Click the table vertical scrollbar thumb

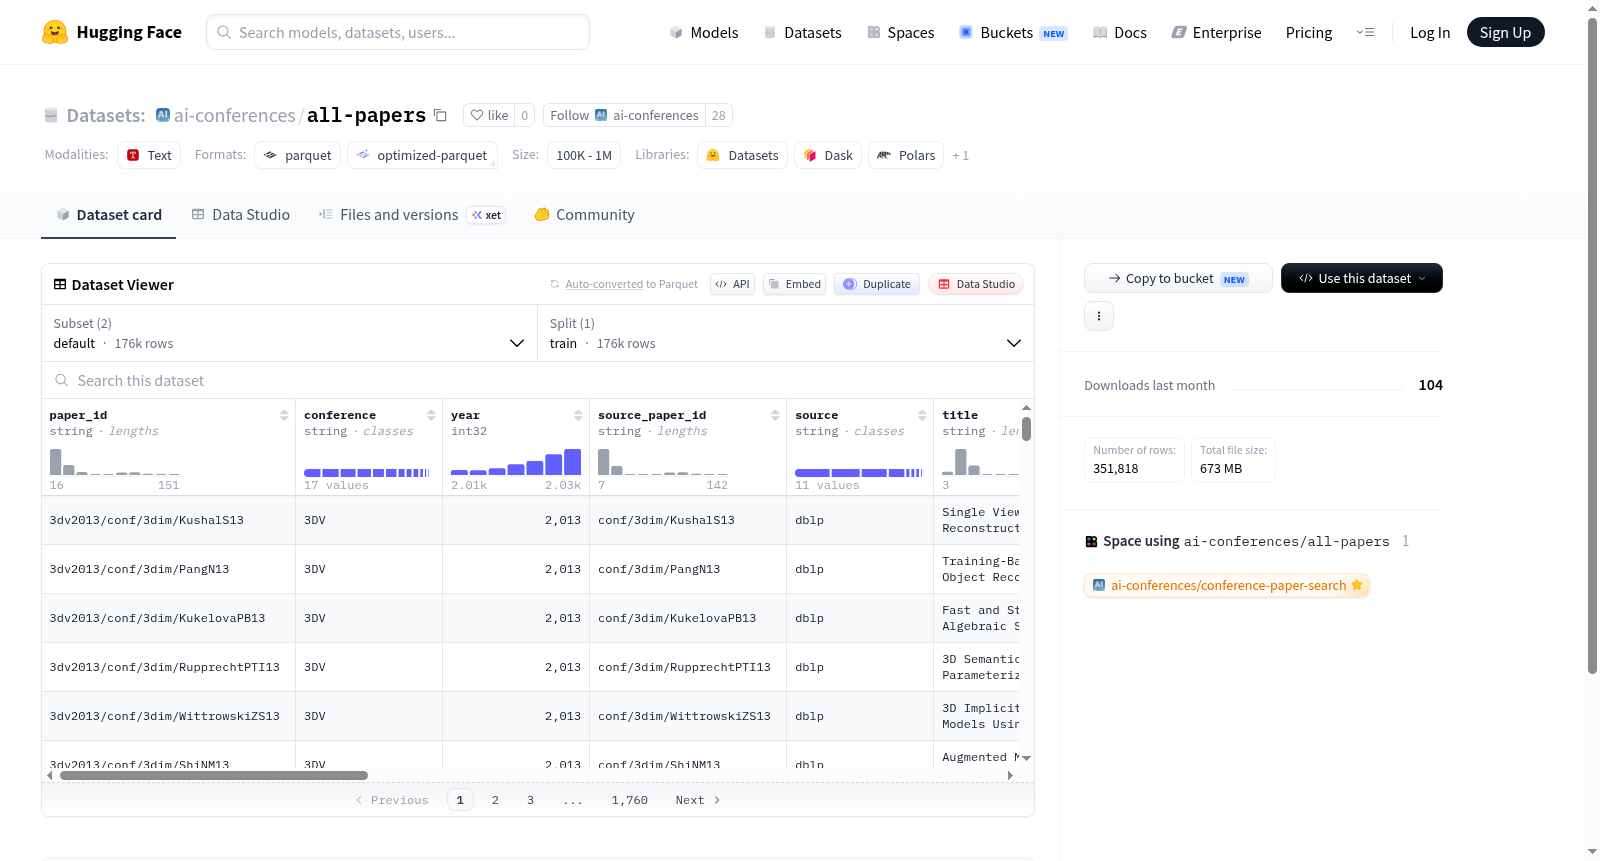[1026, 429]
